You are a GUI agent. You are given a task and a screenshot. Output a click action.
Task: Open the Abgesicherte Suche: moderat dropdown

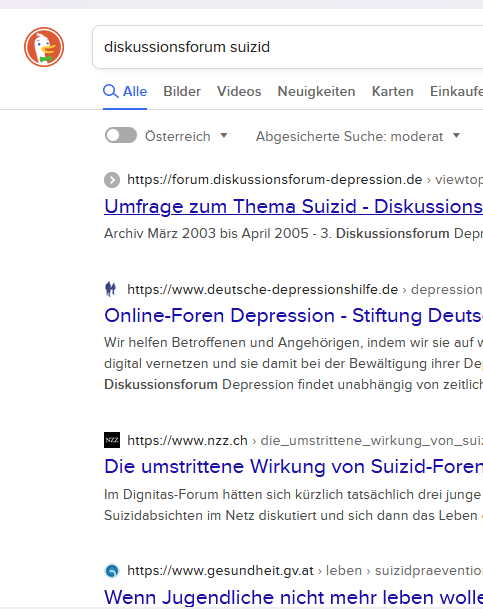pos(358,136)
